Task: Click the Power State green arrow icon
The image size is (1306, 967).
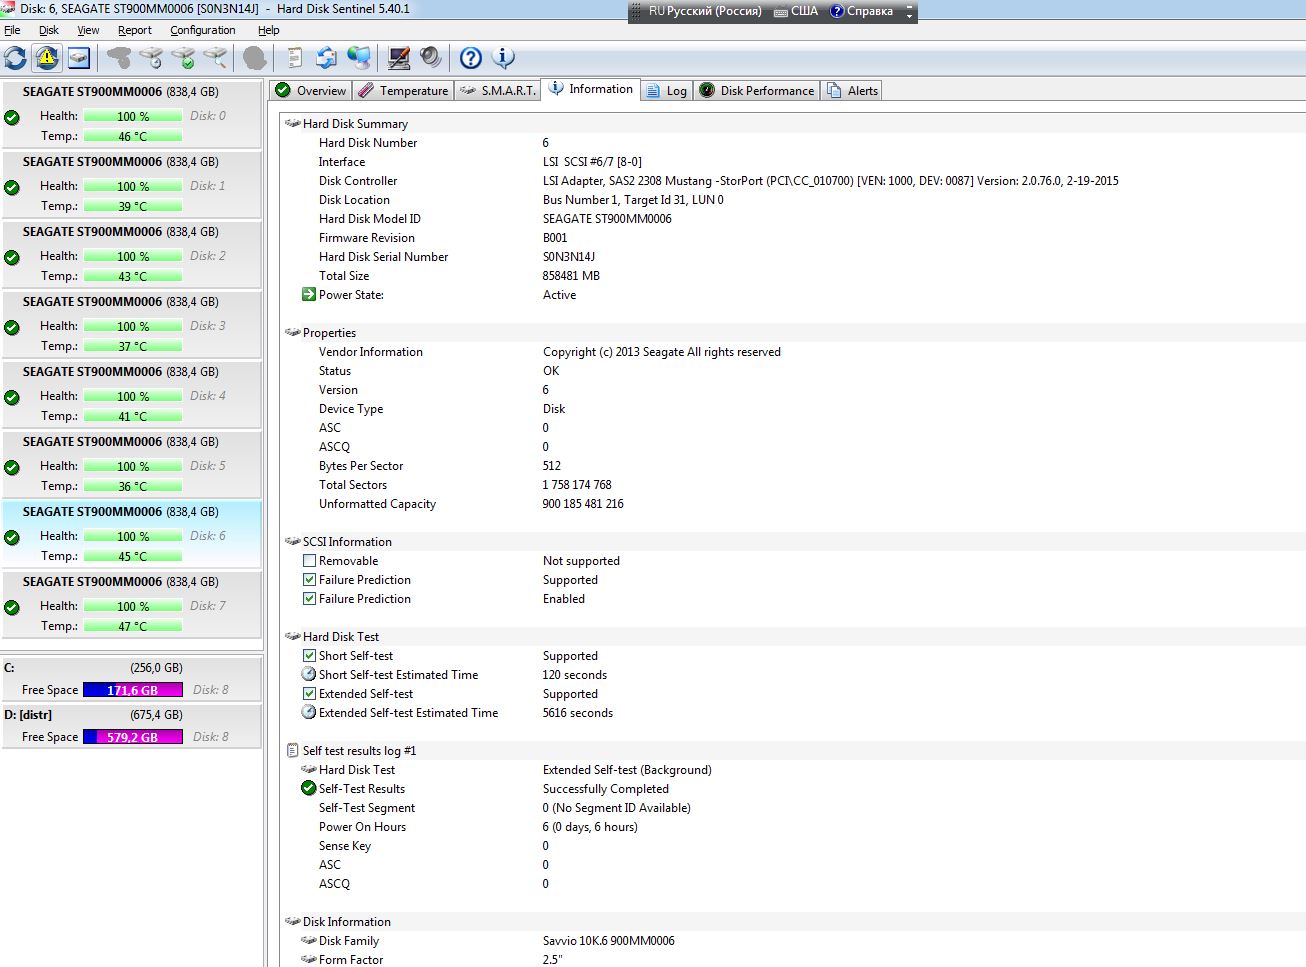Action: [309, 294]
